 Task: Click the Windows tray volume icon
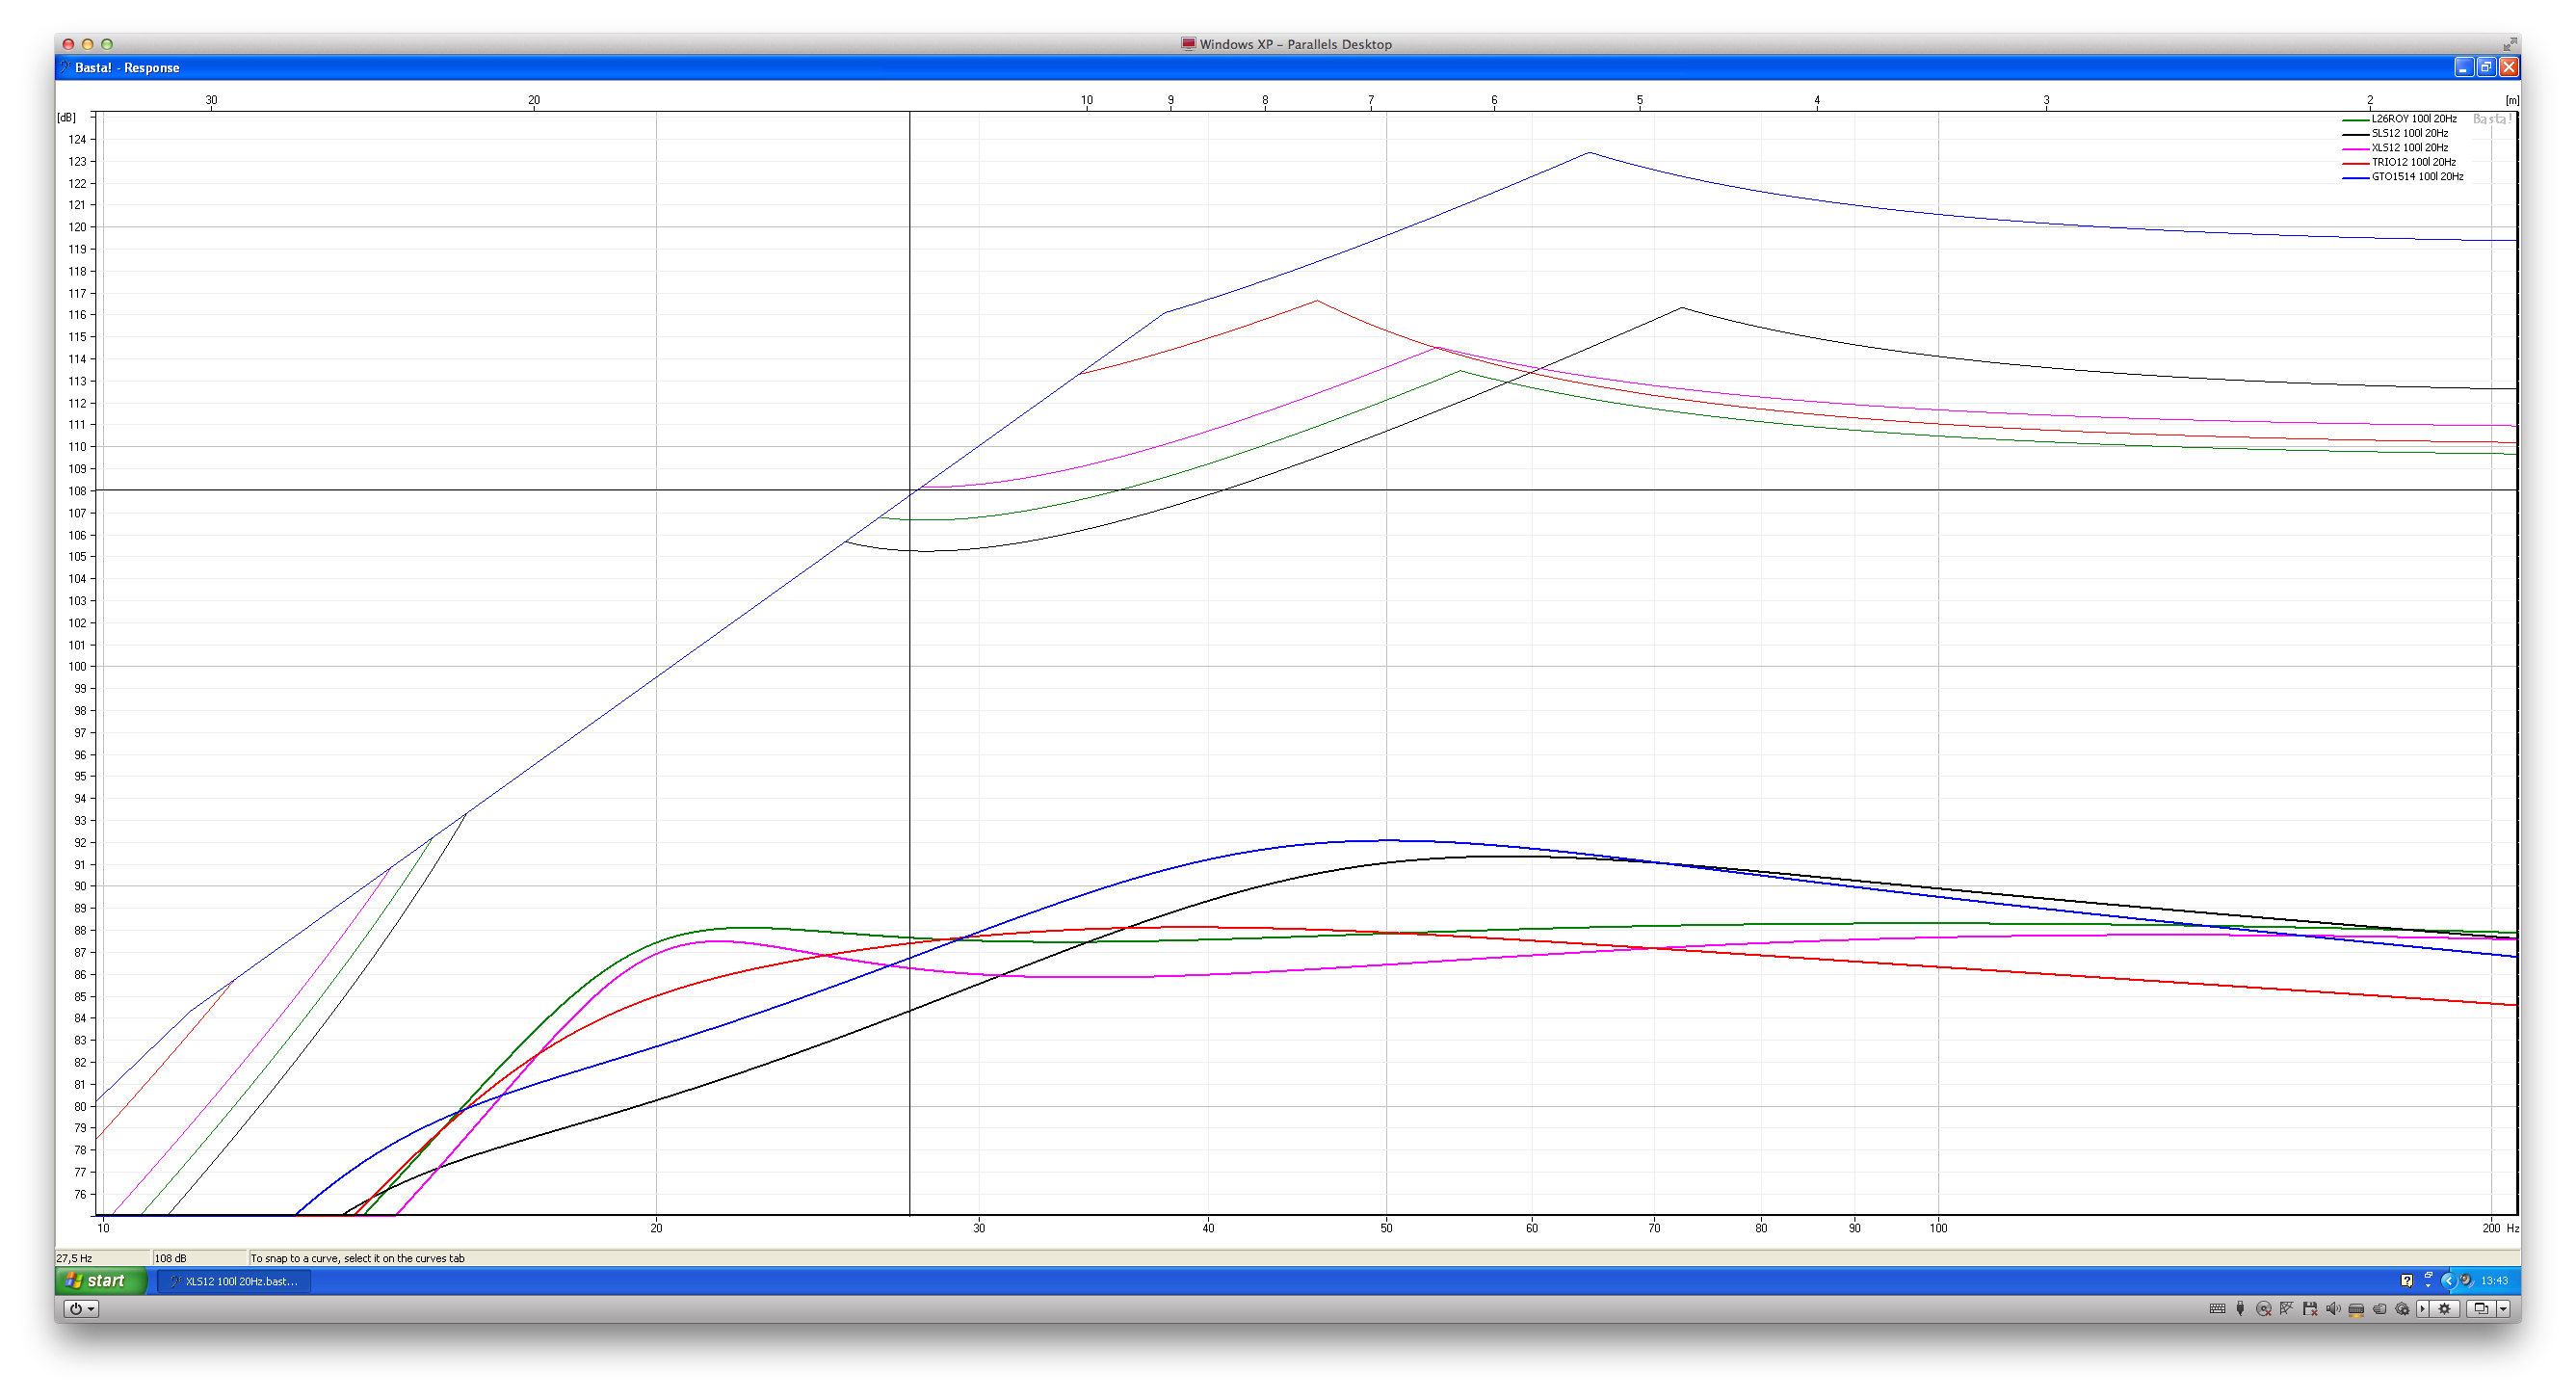point(2466,1280)
